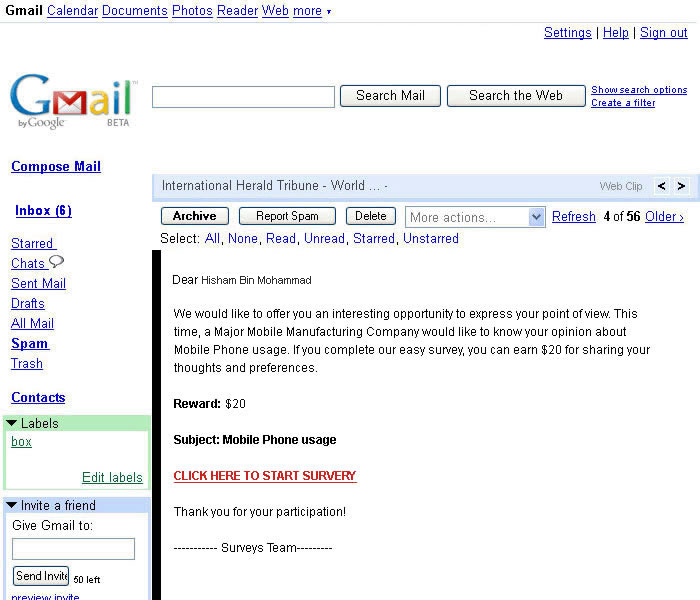The width and height of the screenshot is (700, 600).
Task: Click the '50 left' invite count
Action: pyautogui.click(x=87, y=579)
